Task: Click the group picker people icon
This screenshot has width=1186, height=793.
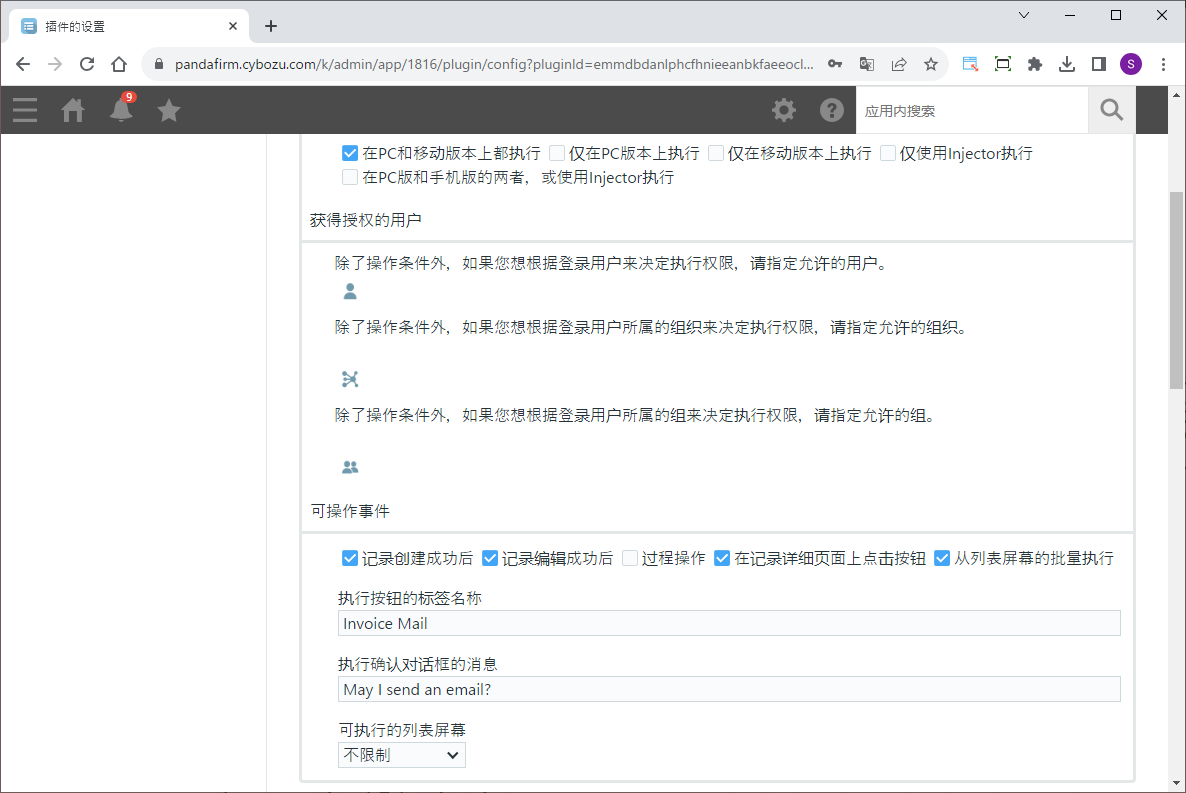Action: (x=350, y=467)
